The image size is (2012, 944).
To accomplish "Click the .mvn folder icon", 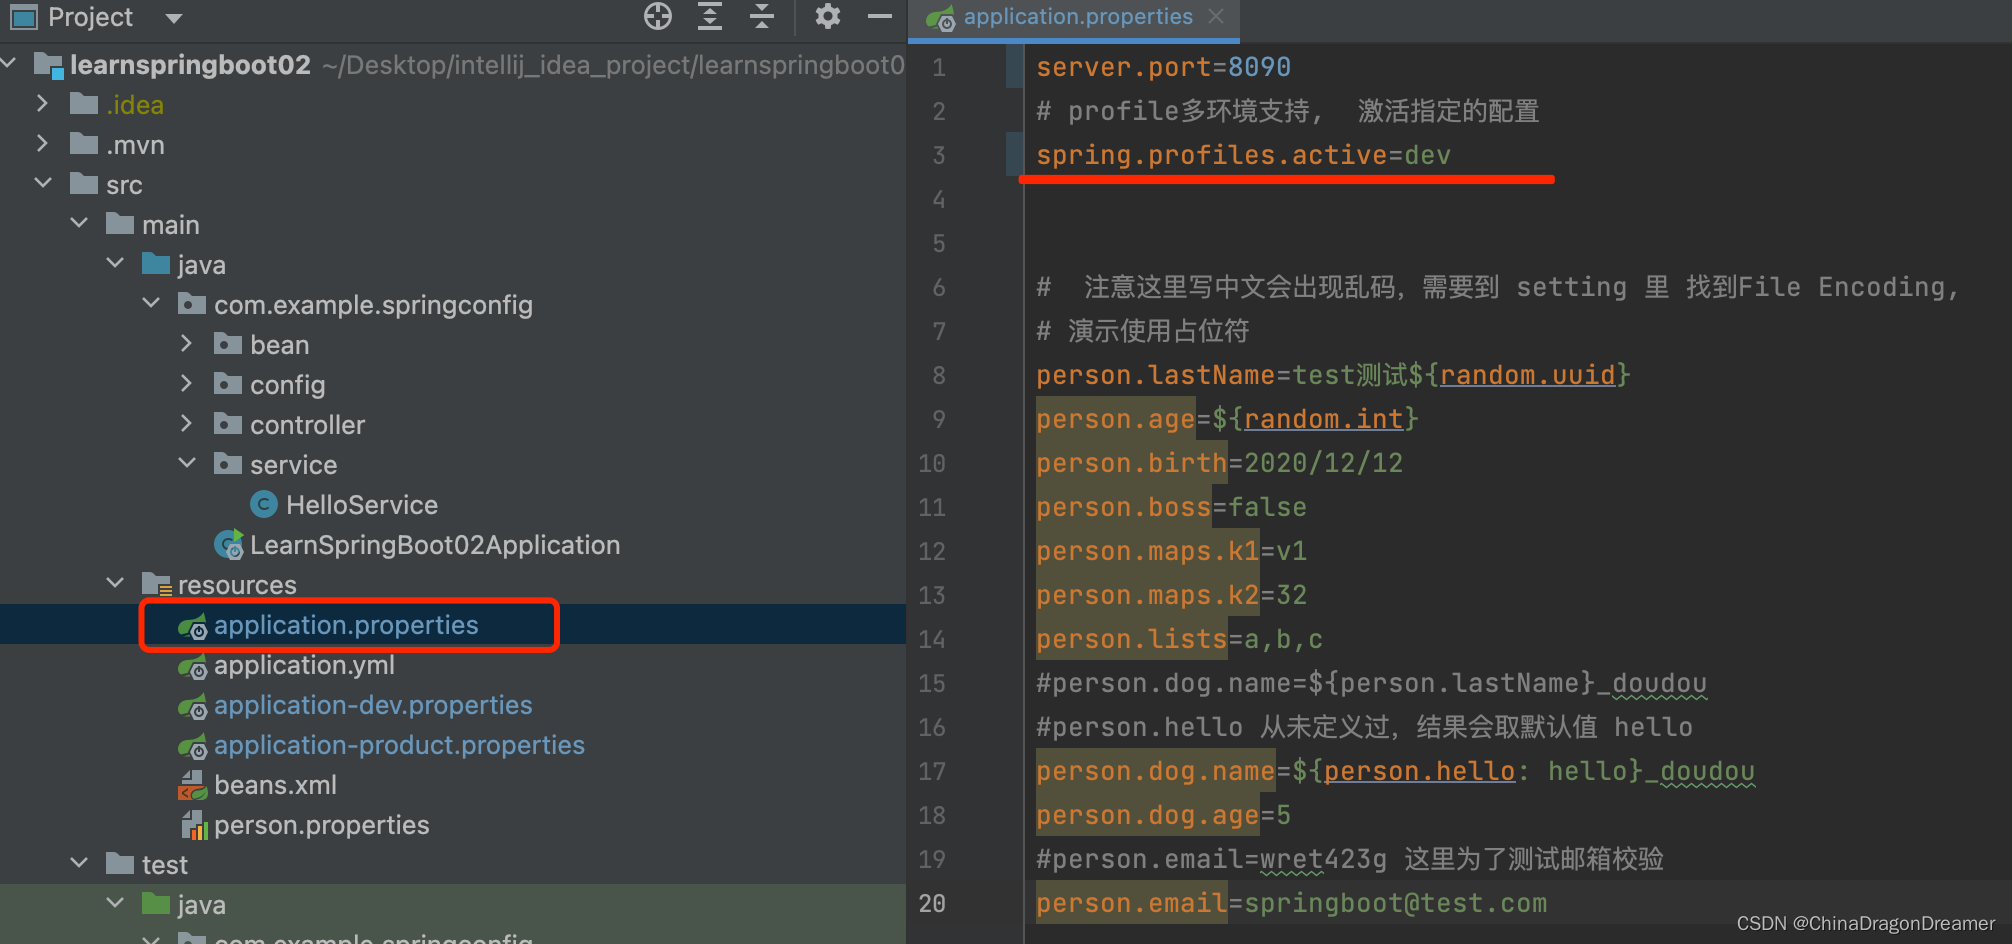I will [84, 144].
